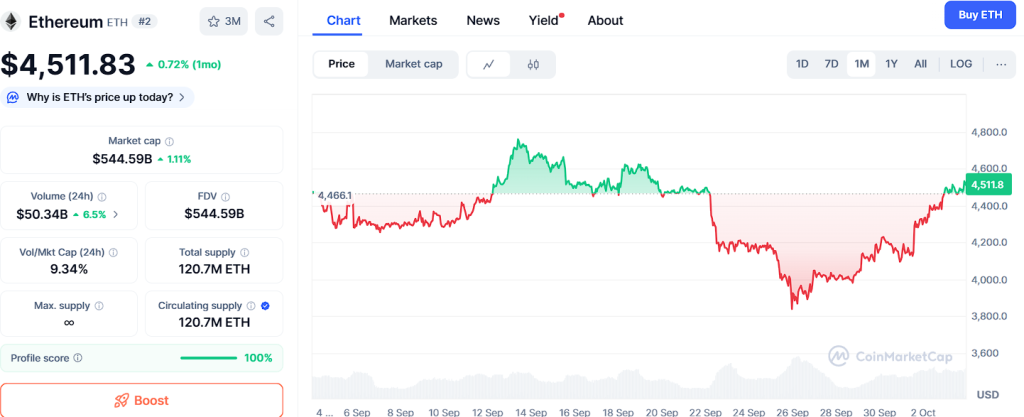The width and height of the screenshot is (1024, 417).
Task: Expand the Volume (24h) chevron arrow
Action: click(115, 214)
